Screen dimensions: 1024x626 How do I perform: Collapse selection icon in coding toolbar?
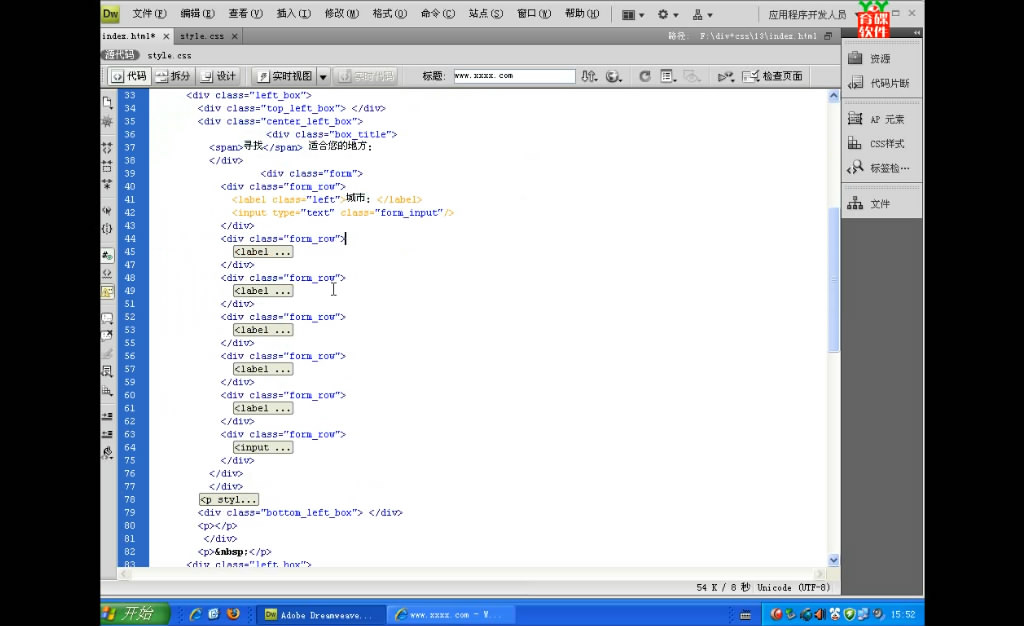(107, 166)
